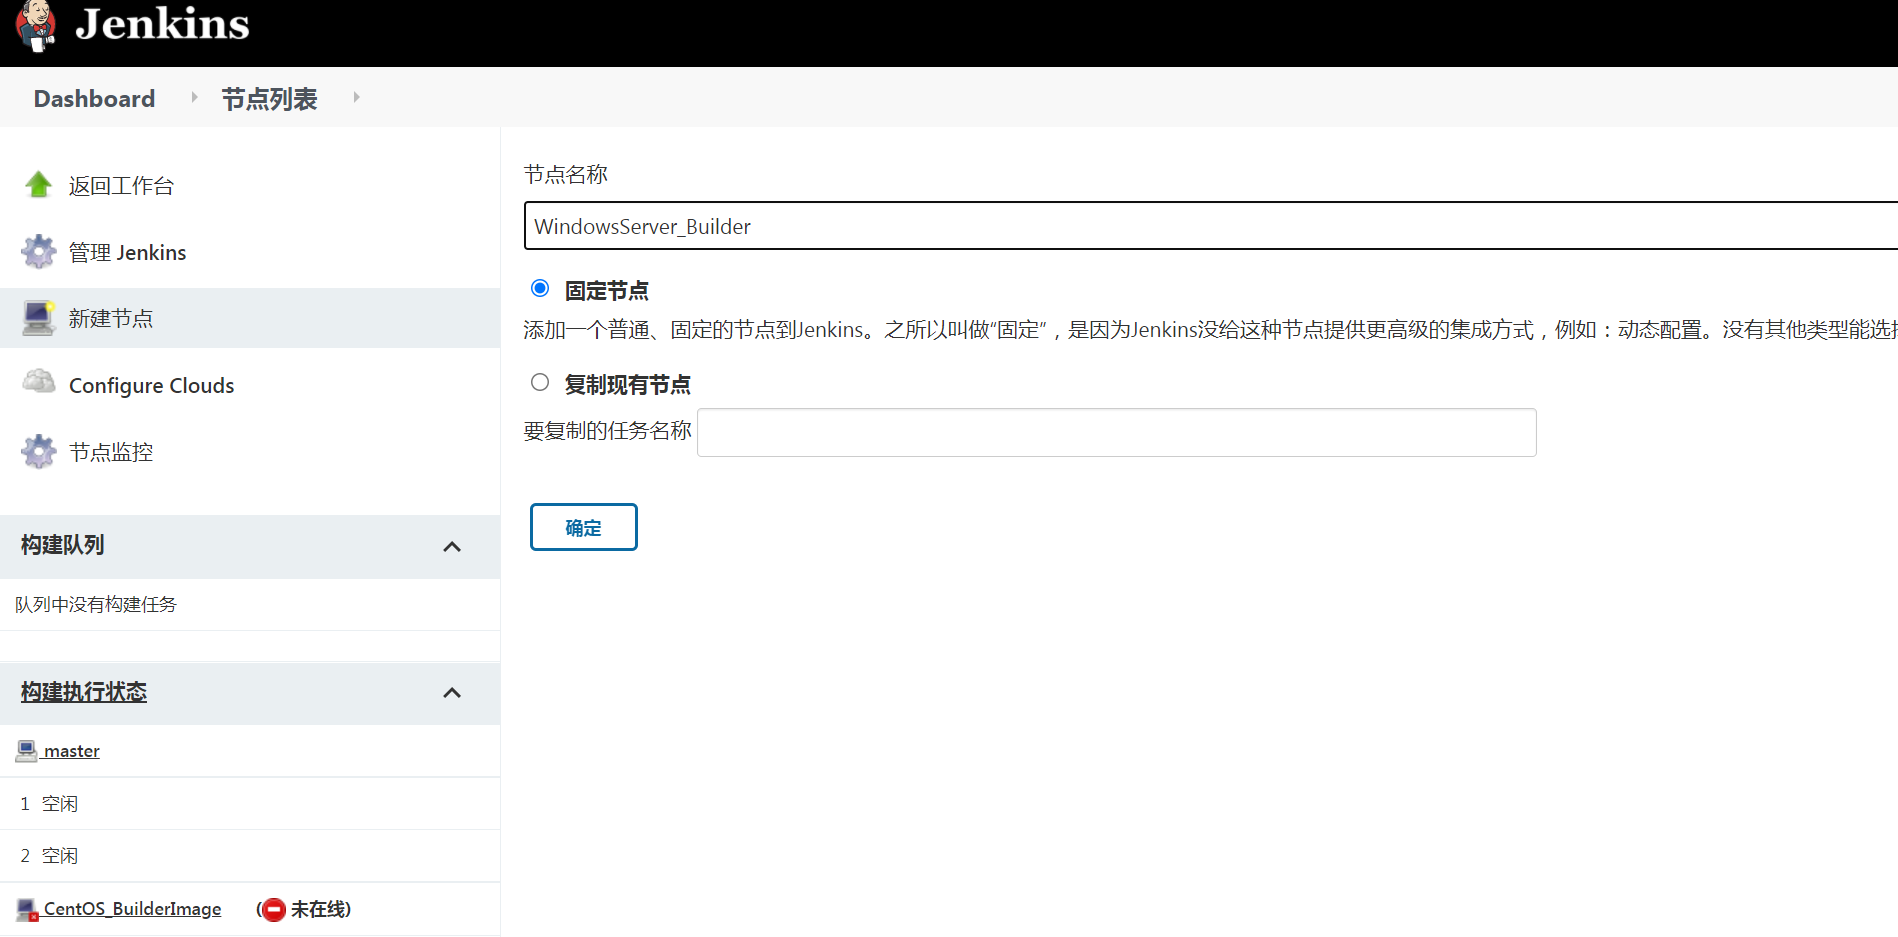Select the 固定节点 radio button
Image resolution: width=1898 pixels, height=937 pixels.
tap(540, 289)
